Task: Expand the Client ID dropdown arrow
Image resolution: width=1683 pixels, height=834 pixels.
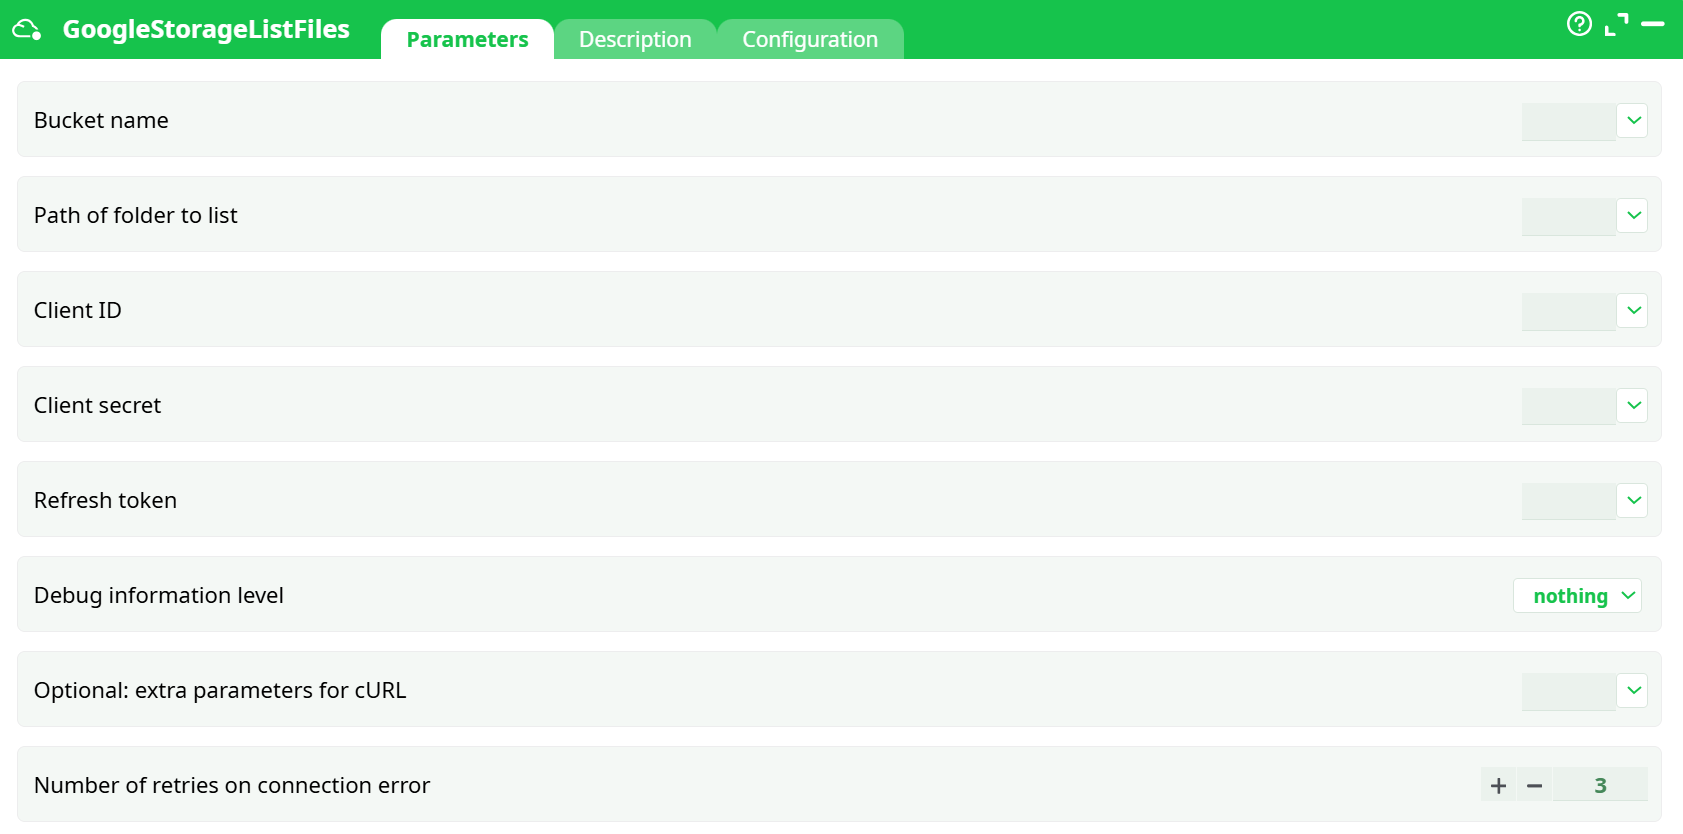Action: 1633,311
